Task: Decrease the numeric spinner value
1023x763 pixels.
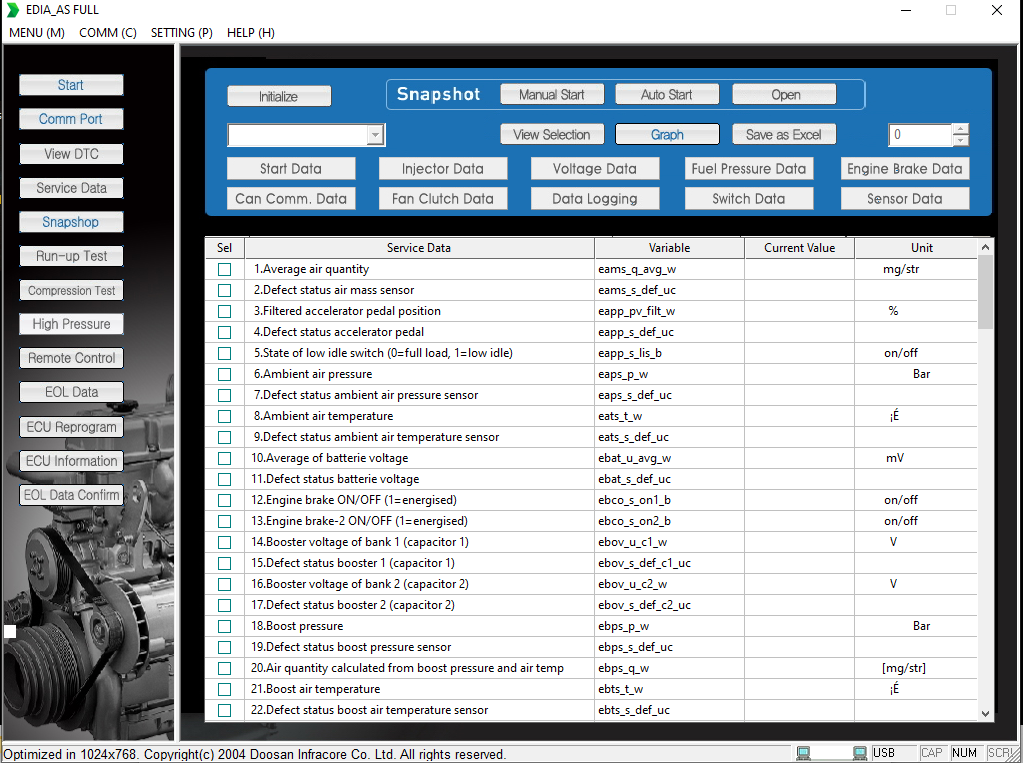Action: pos(960,140)
